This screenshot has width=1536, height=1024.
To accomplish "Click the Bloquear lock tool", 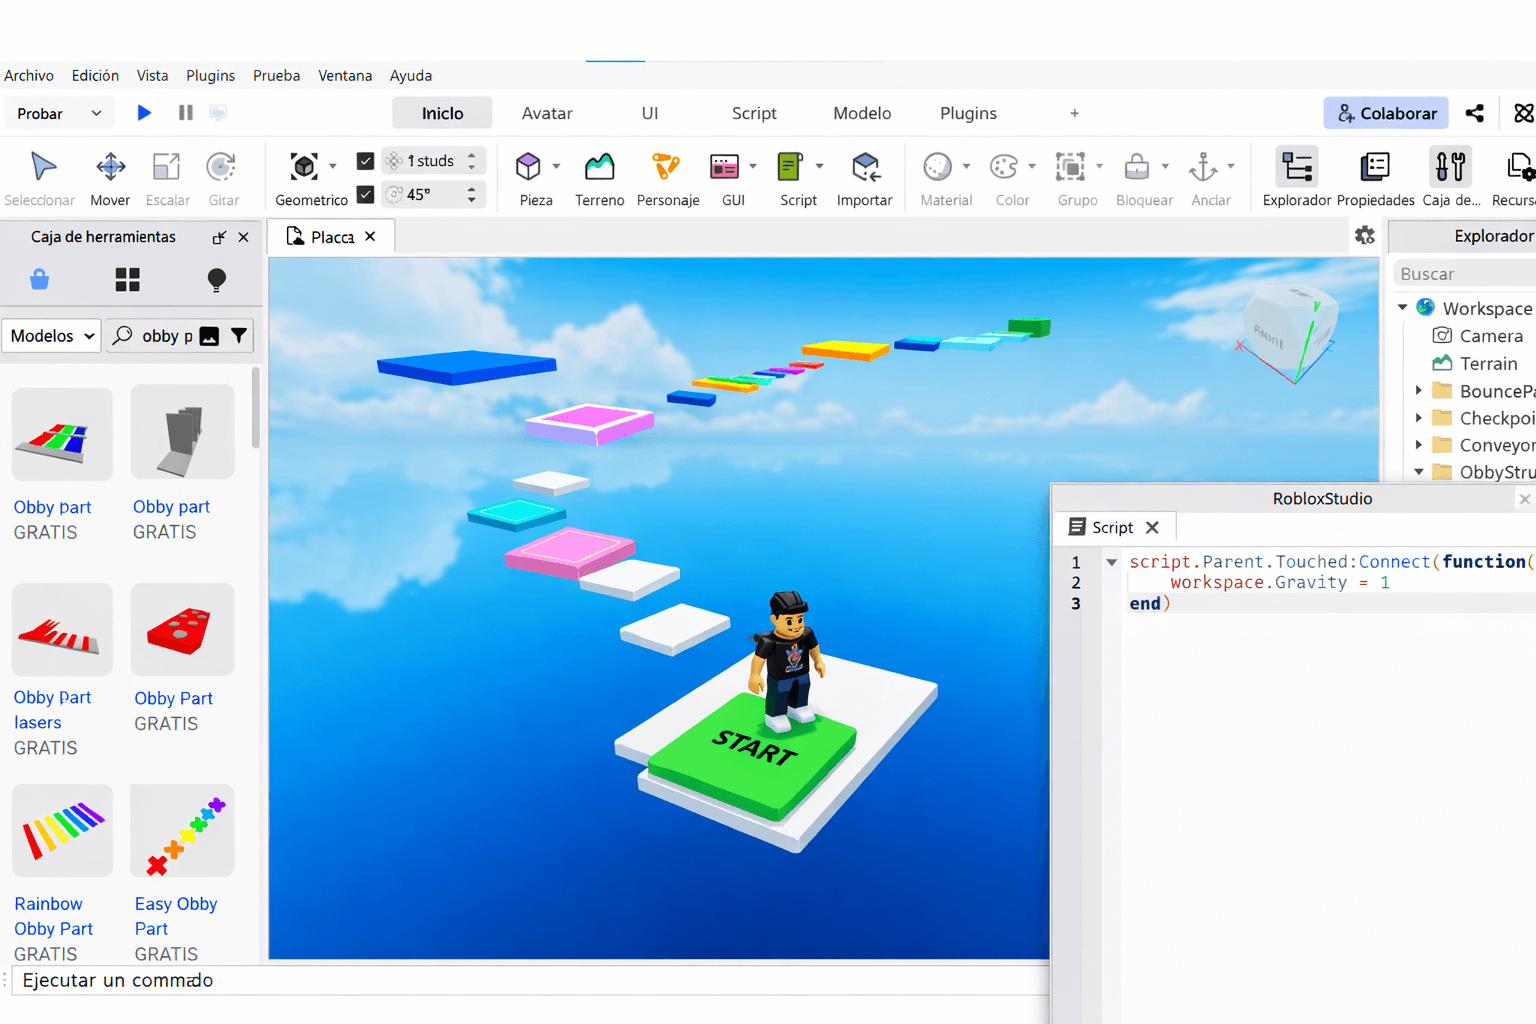I will coord(1137,167).
